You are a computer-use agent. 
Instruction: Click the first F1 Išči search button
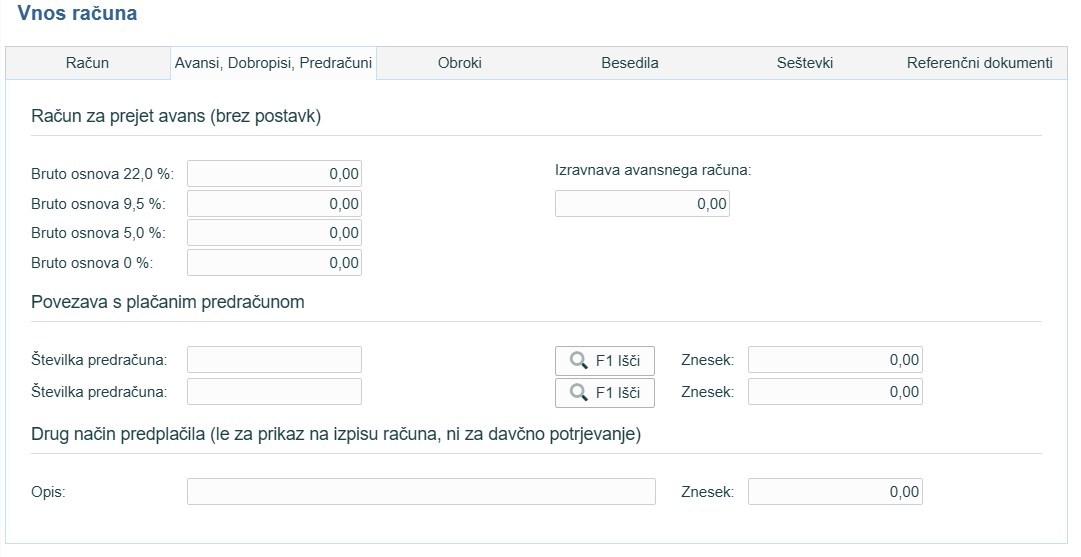tap(605, 361)
